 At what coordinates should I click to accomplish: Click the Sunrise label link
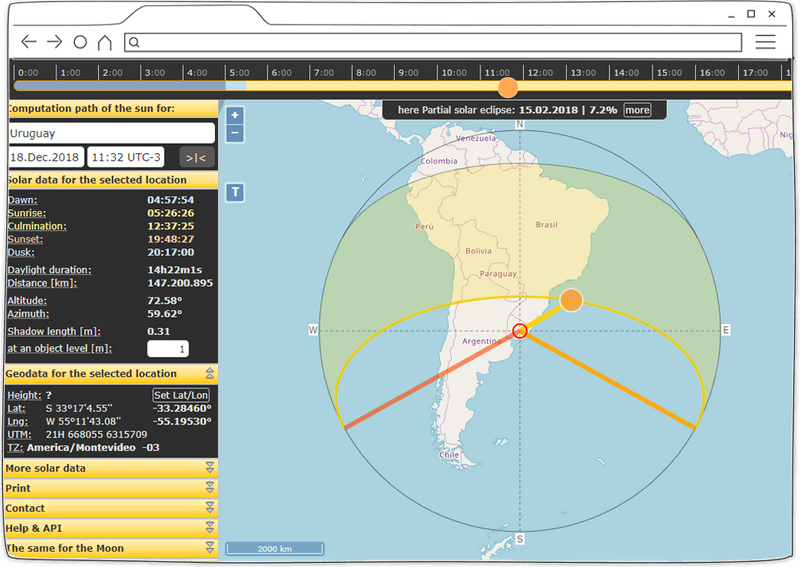pyautogui.click(x=27, y=213)
